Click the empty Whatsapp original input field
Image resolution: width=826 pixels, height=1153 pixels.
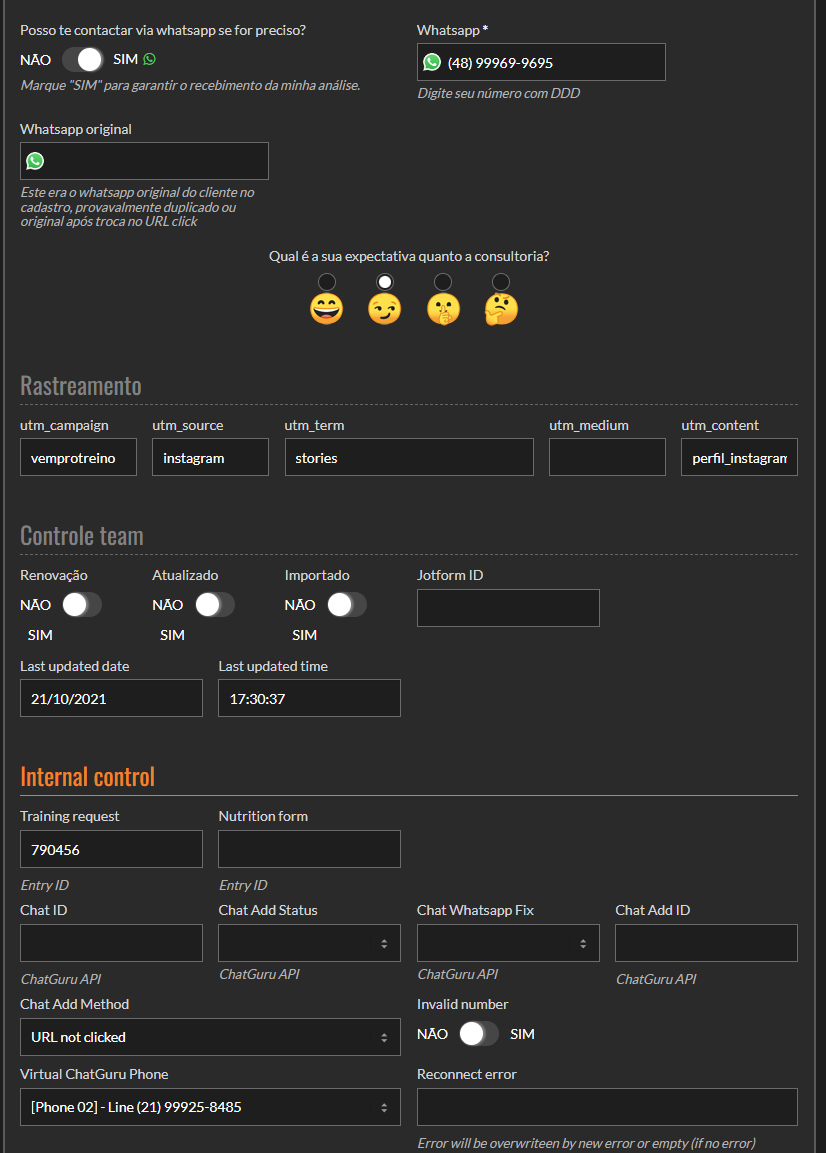coord(144,161)
